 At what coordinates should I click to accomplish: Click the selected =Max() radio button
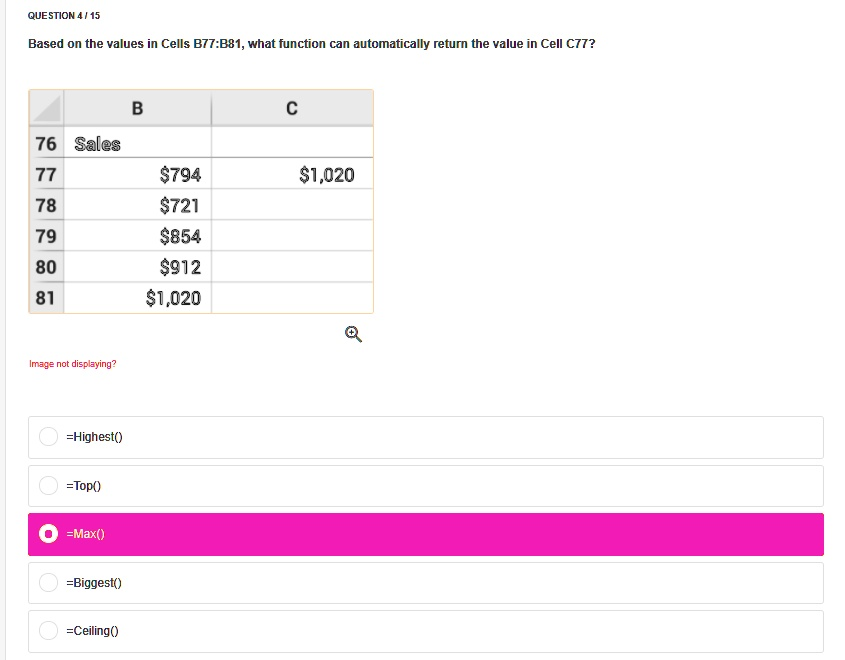click(49, 534)
